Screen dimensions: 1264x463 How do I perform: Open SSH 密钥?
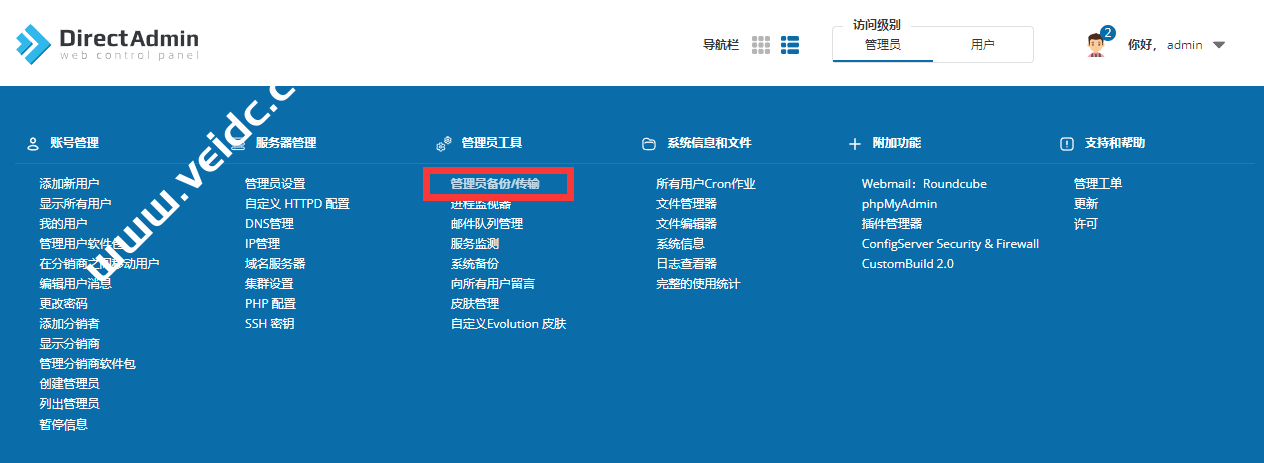coord(269,324)
